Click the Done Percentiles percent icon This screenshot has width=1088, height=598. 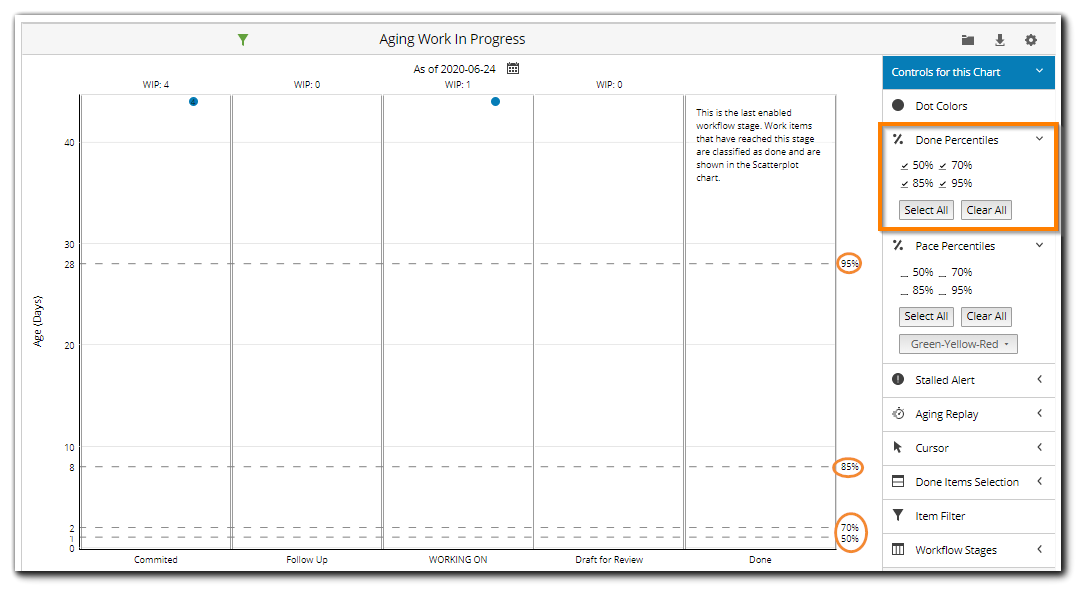(x=898, y=139)
